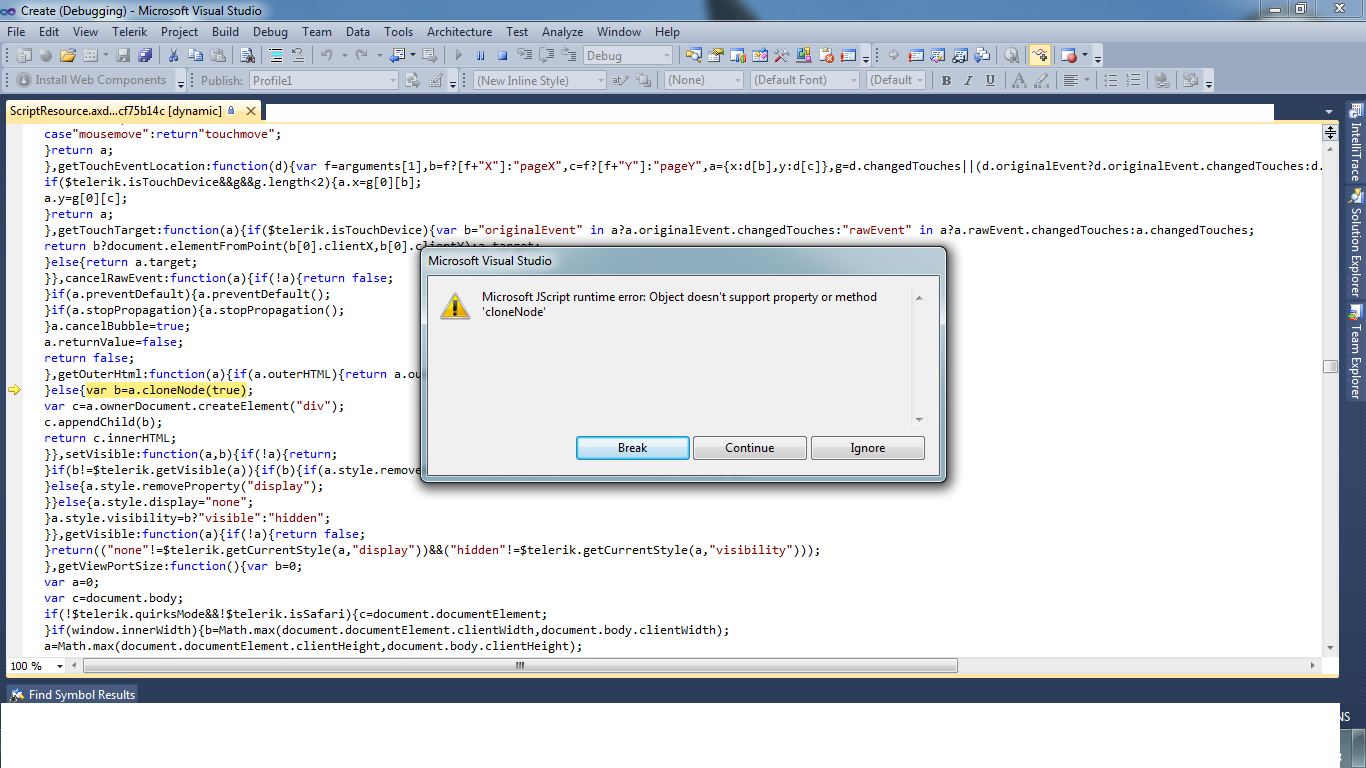Viewport: 1366px width, 768px height.
Task: Click the Save All toolbar icon
Action: [144, 56]
